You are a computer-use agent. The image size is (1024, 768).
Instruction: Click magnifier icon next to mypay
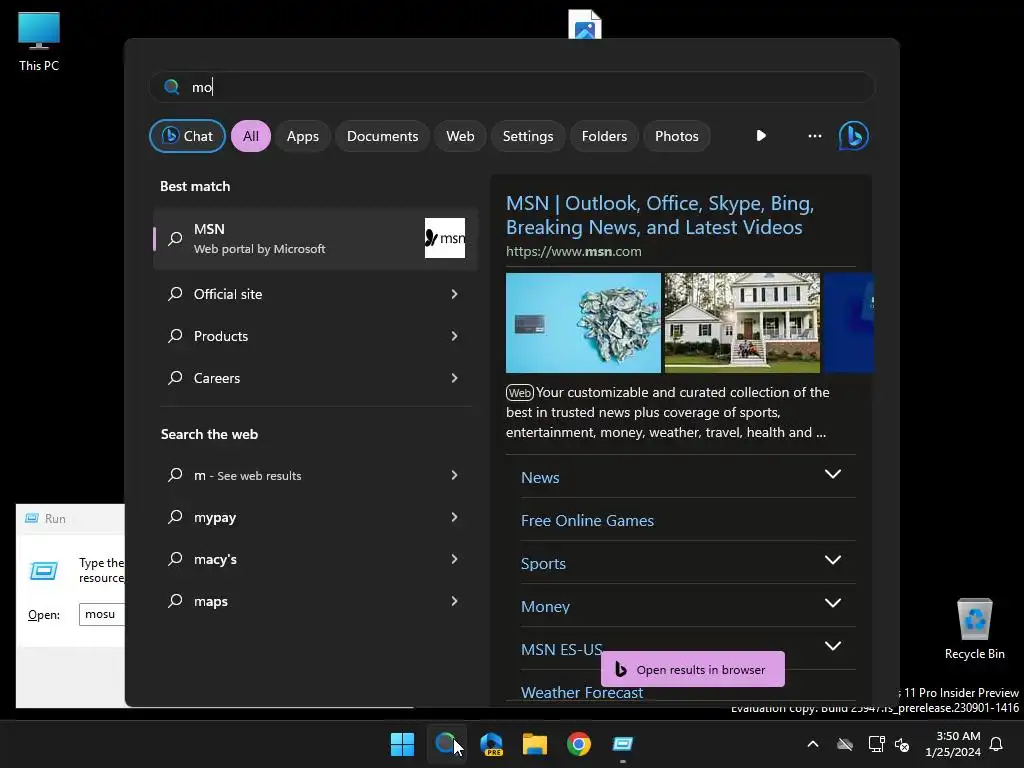point(175,517)
